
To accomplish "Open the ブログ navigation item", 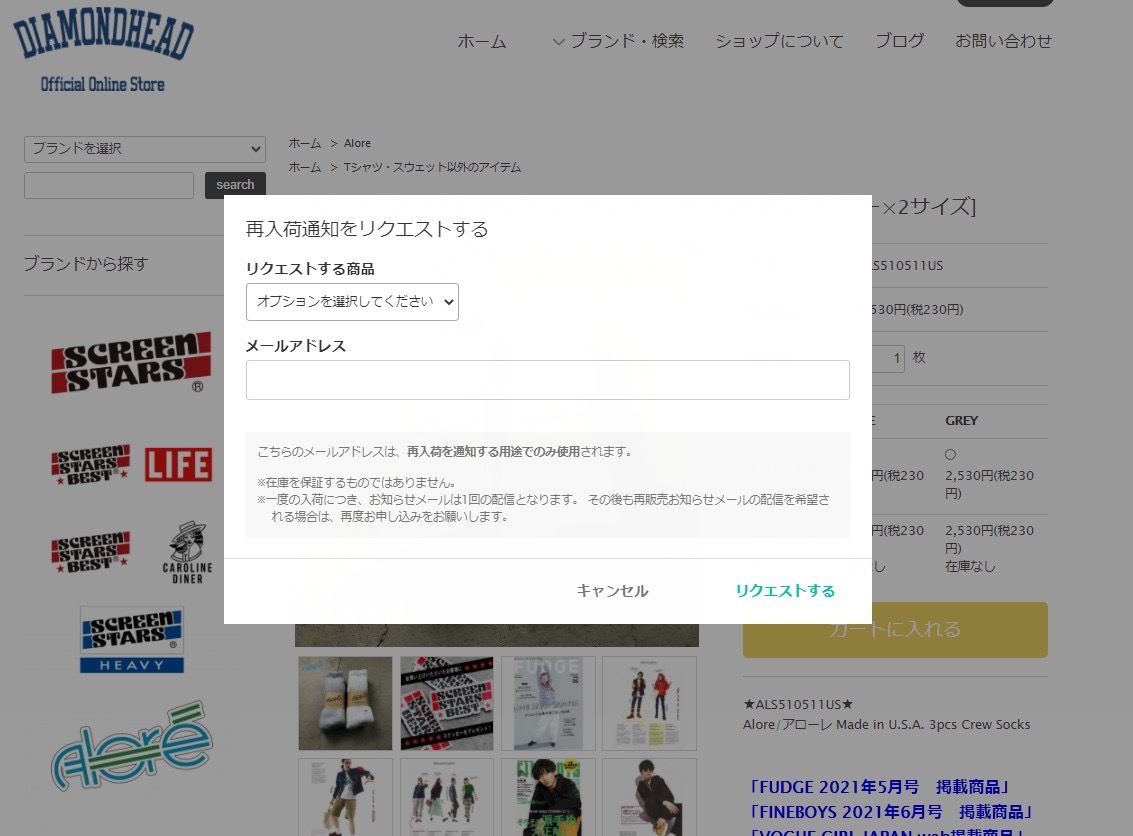I will [x=900, y=41].
